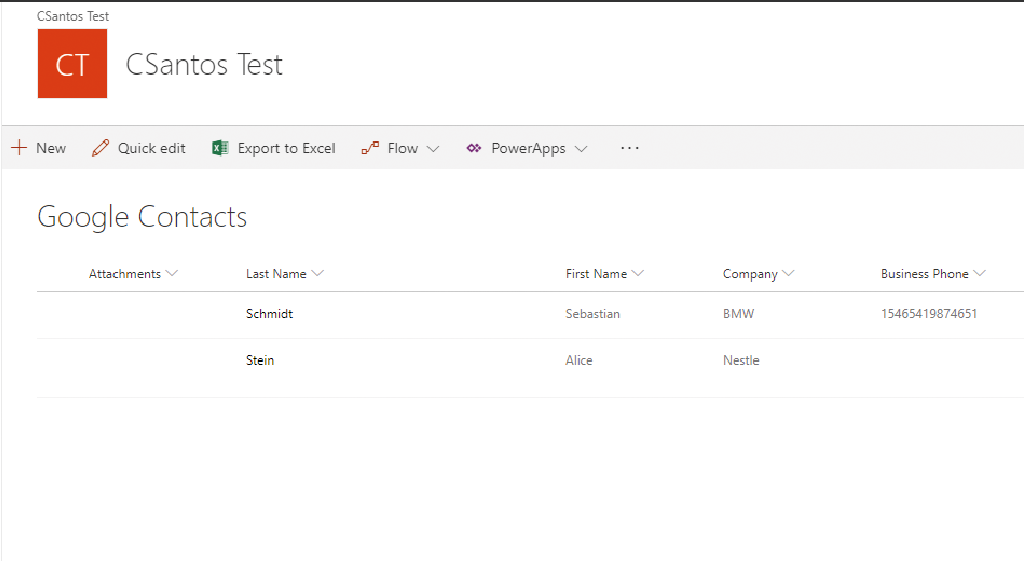Open the Last Name column dropdown
Viewport: 1024px width, 561px height.
pos(318,274)
